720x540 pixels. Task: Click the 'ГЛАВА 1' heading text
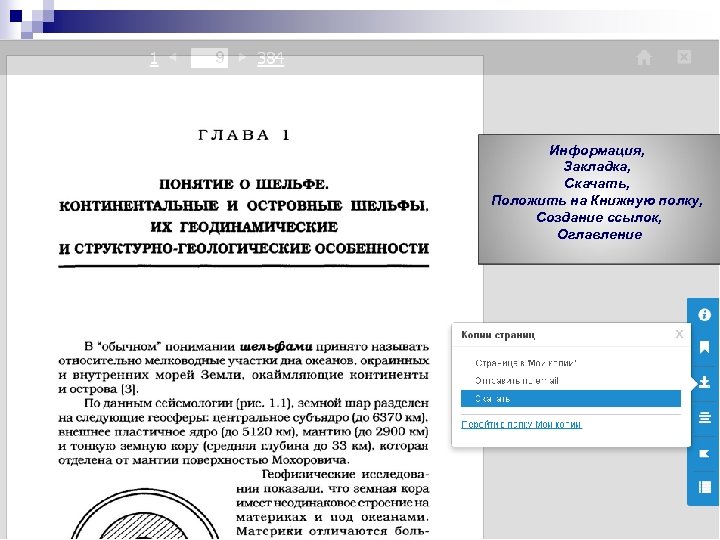pyautogui.click(x=244, y=135)
